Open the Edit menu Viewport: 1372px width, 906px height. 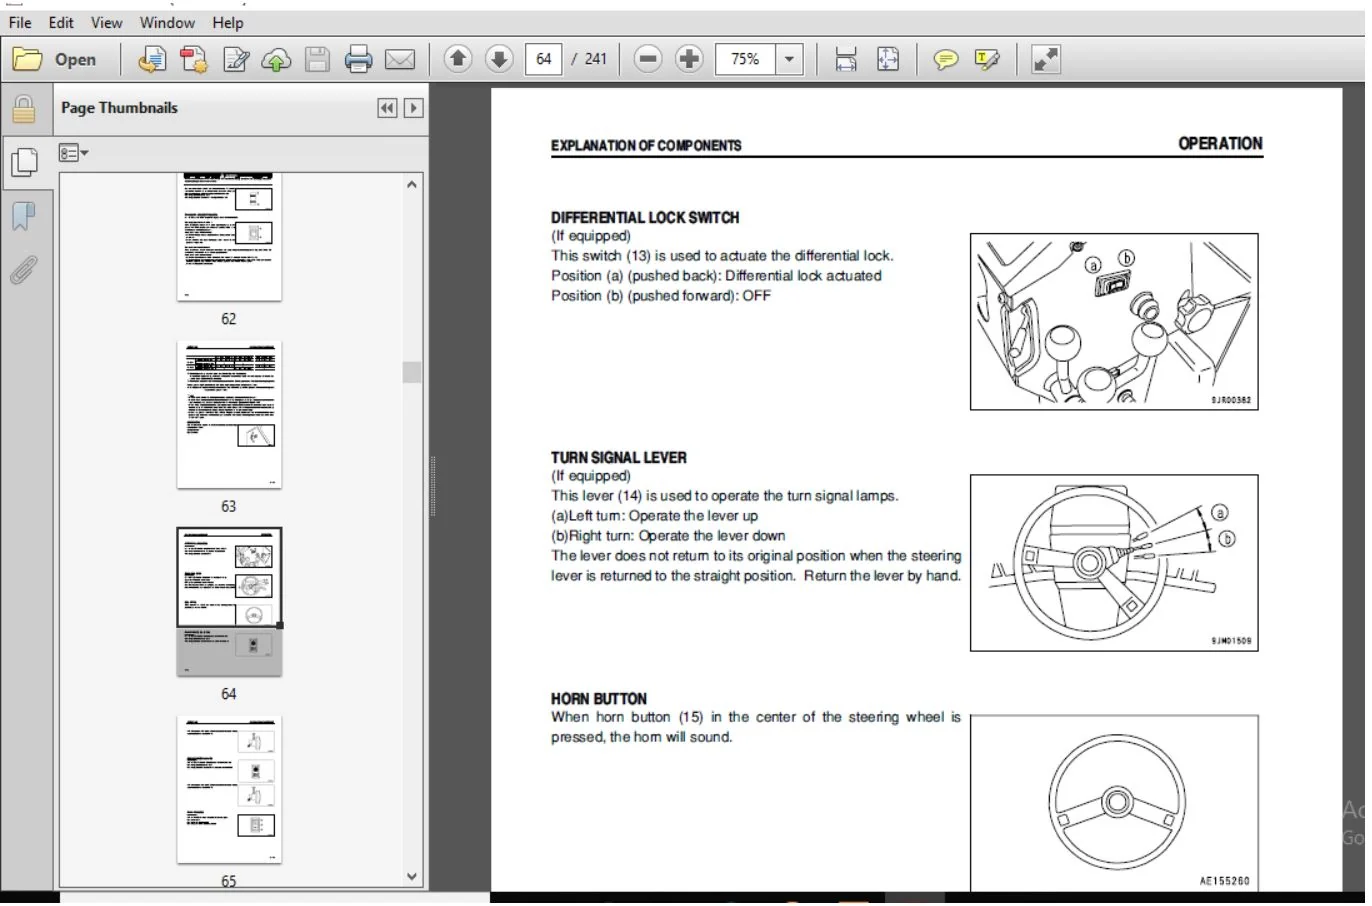click(61, 22)
